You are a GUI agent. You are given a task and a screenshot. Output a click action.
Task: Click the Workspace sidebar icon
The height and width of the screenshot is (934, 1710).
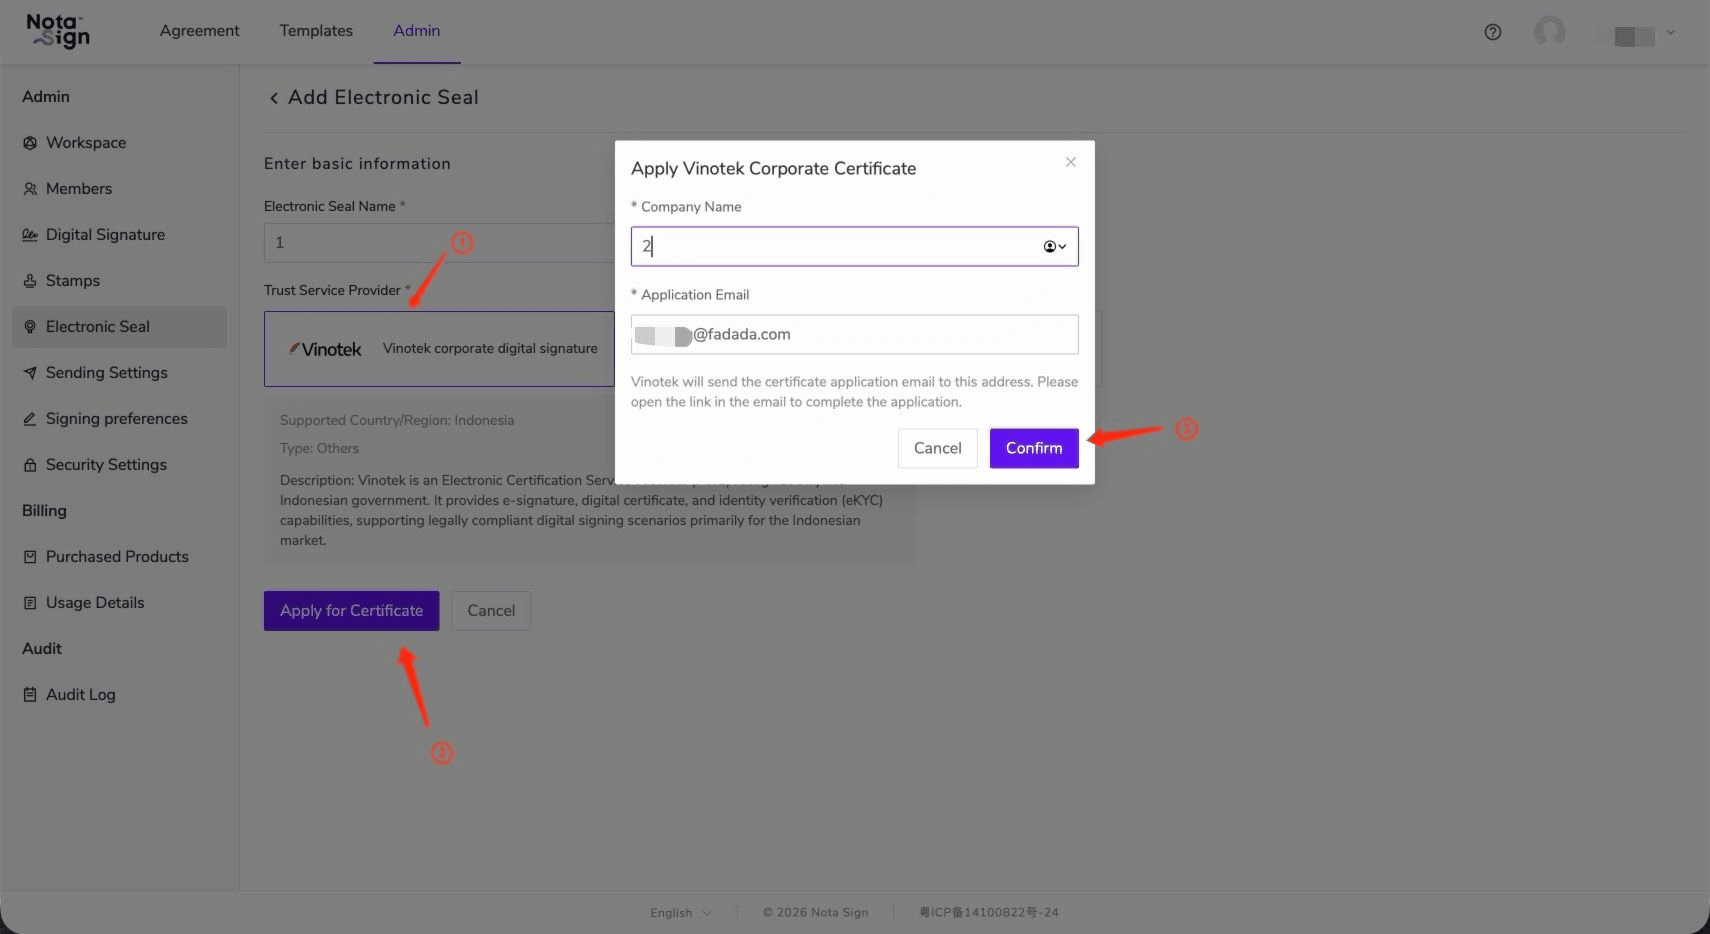coord(30,143)
